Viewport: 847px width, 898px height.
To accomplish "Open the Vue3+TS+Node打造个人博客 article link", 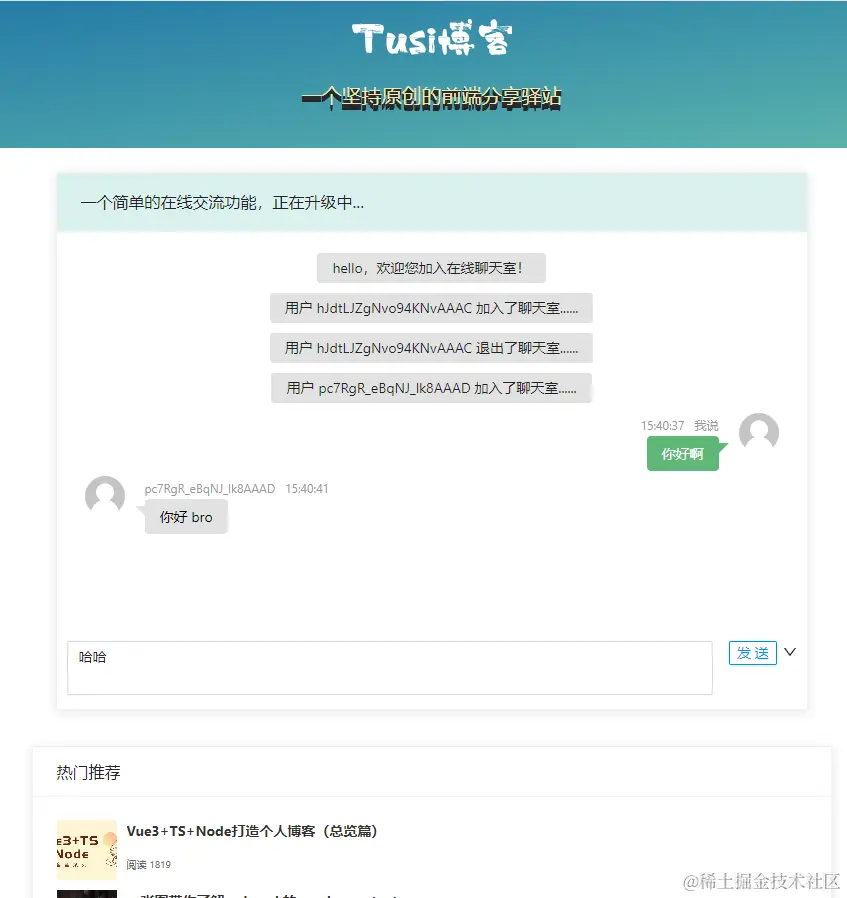I will pyautogui.click(x=252, y=831).
